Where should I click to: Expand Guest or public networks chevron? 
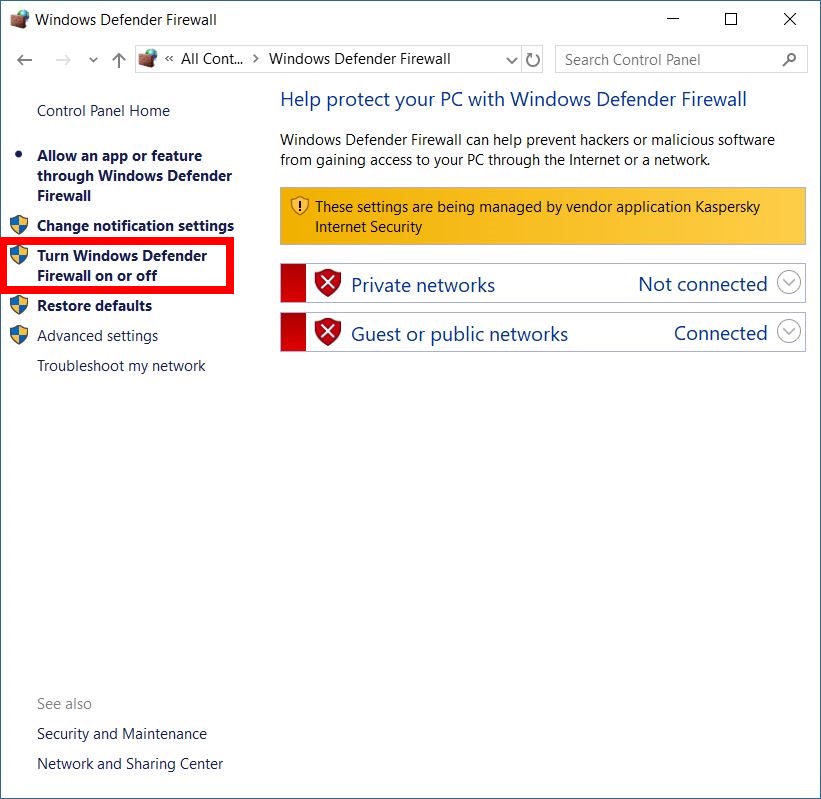click(x=789, y=331)
